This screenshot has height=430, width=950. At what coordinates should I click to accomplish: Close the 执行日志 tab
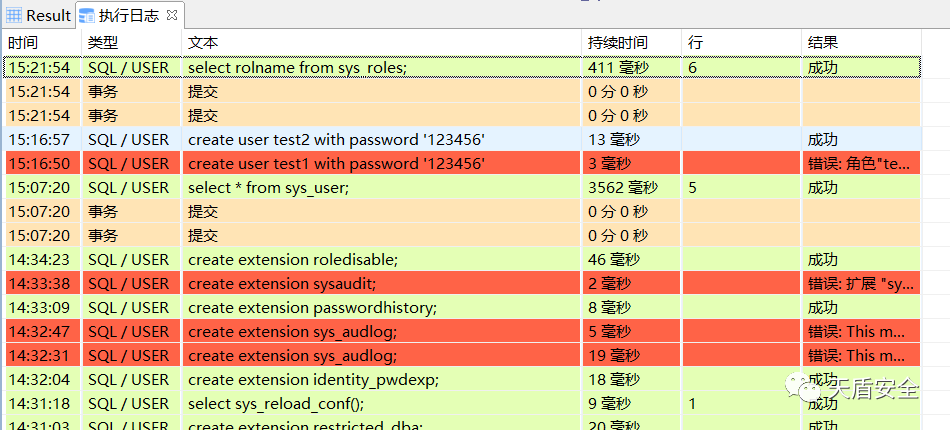172,15
